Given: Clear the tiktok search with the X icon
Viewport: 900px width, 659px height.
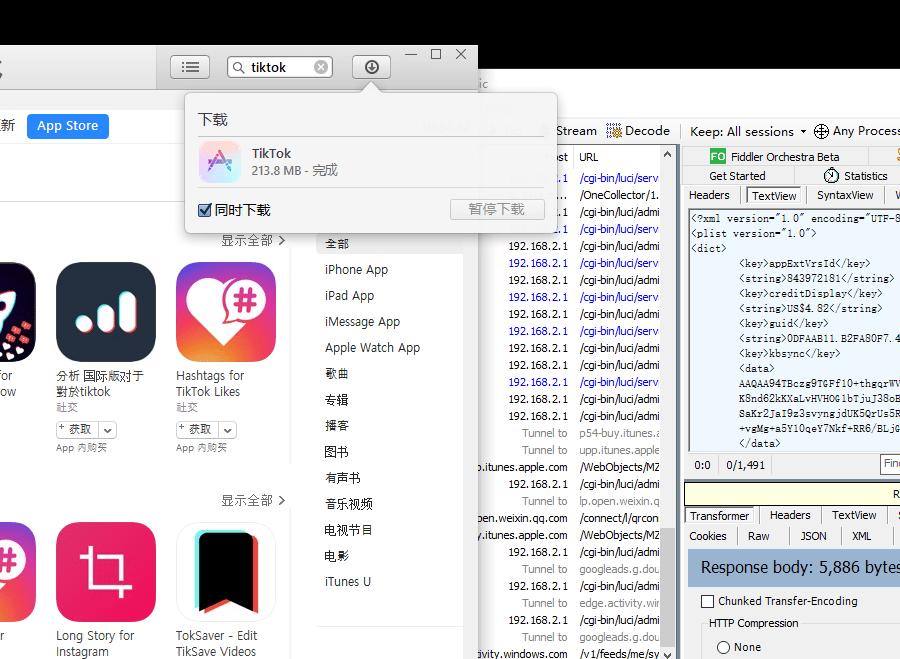Looking at the screenshot, I should point(320,67).
